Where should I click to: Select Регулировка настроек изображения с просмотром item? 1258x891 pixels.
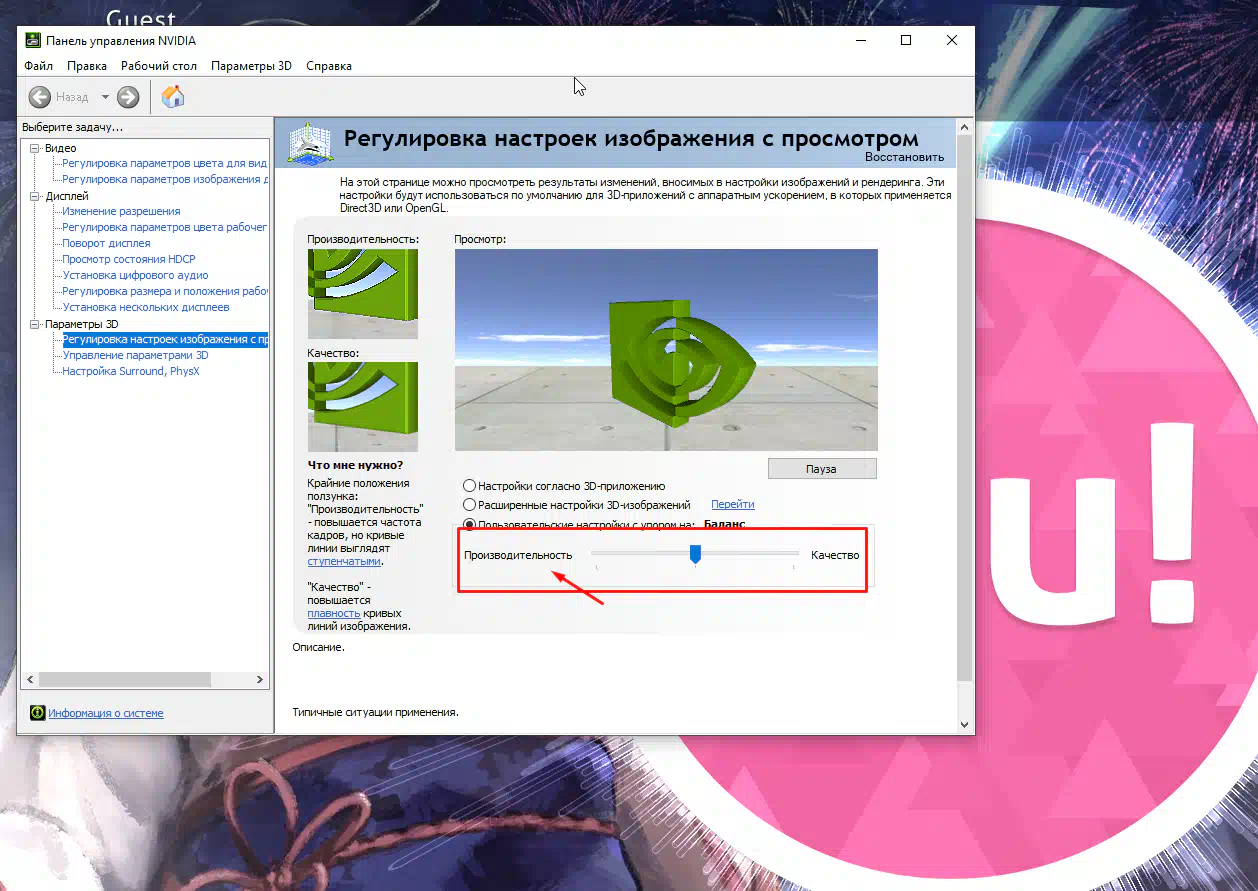[164, 339]
